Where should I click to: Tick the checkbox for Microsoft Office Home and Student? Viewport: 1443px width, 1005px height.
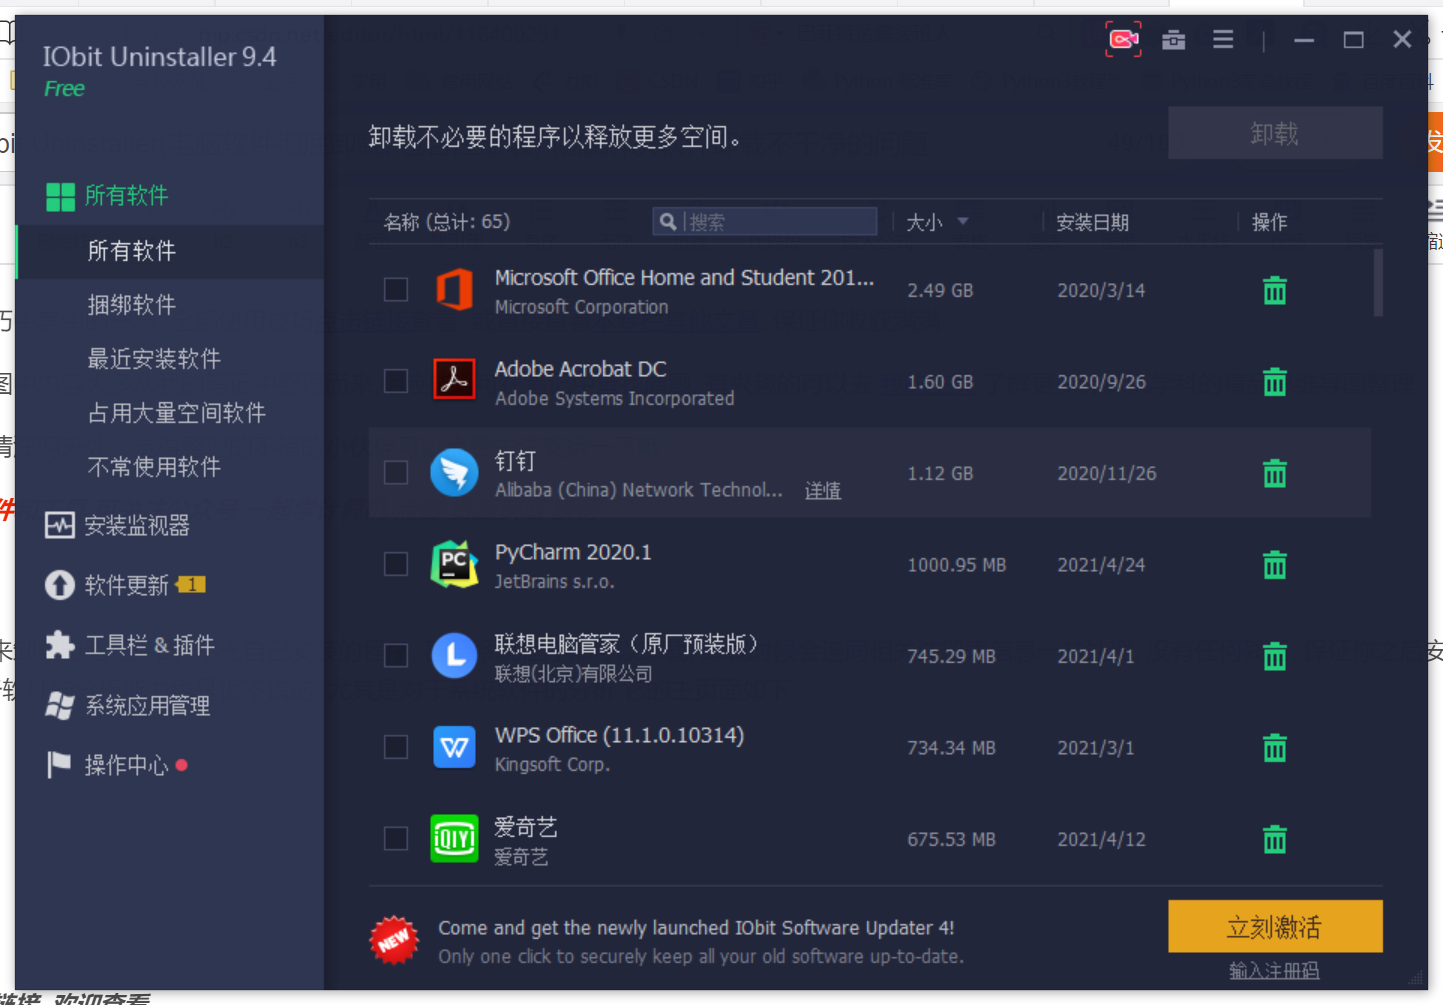click(x=396, y=290)
